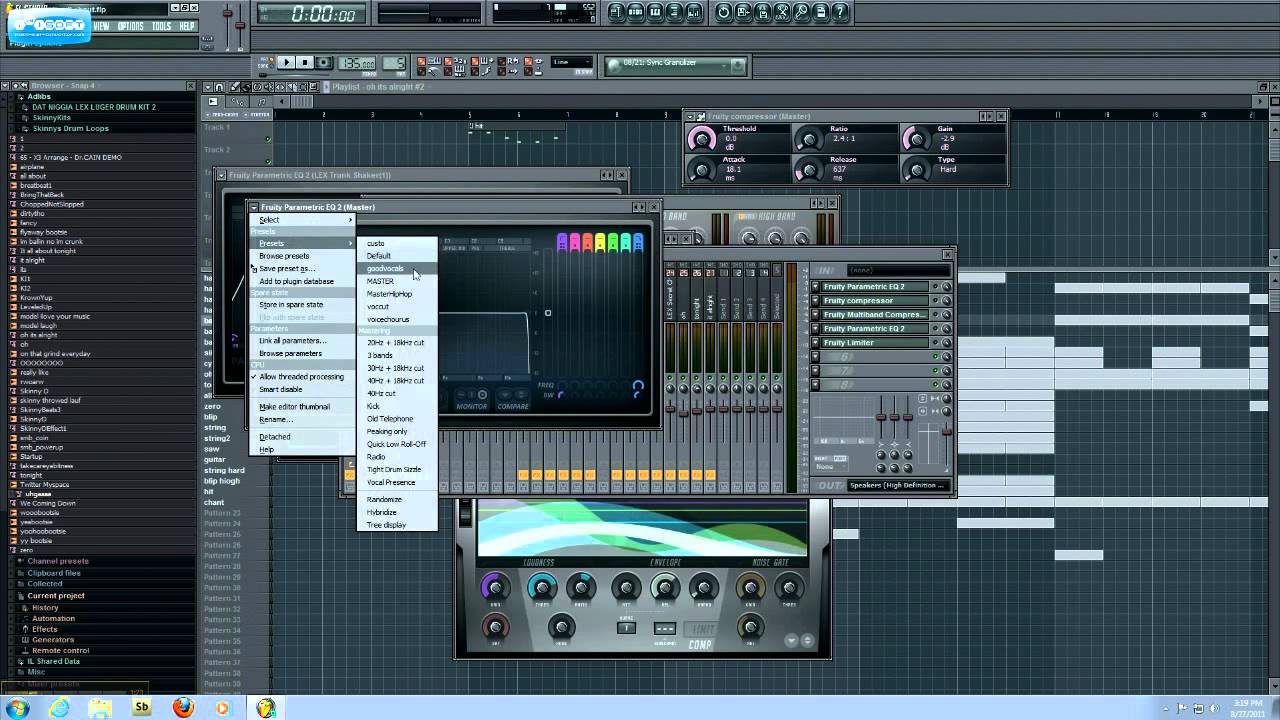Click COMPARE button in EQ window
1280x720 pixels.
[x=513, y=406]
